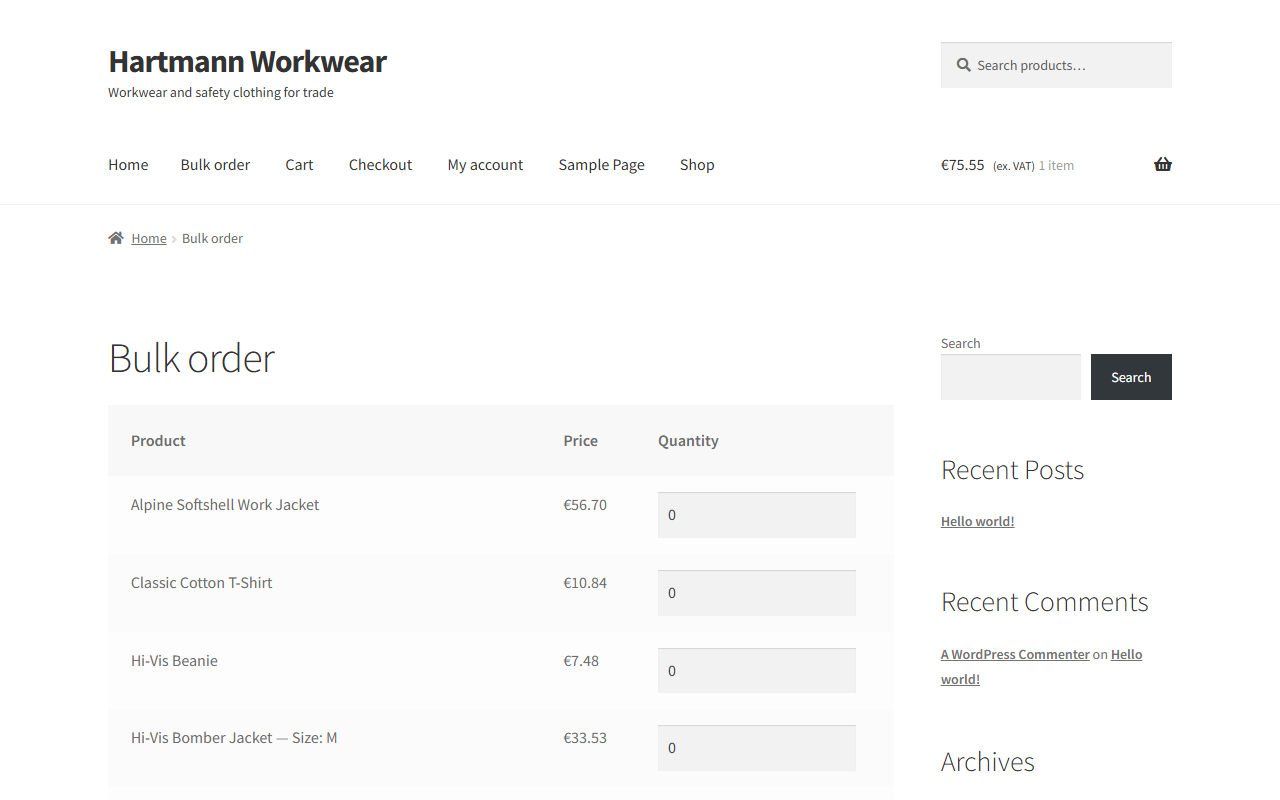Navigate to Checkout page
The image size is (1280, 800).
click(x=380, y=165)
